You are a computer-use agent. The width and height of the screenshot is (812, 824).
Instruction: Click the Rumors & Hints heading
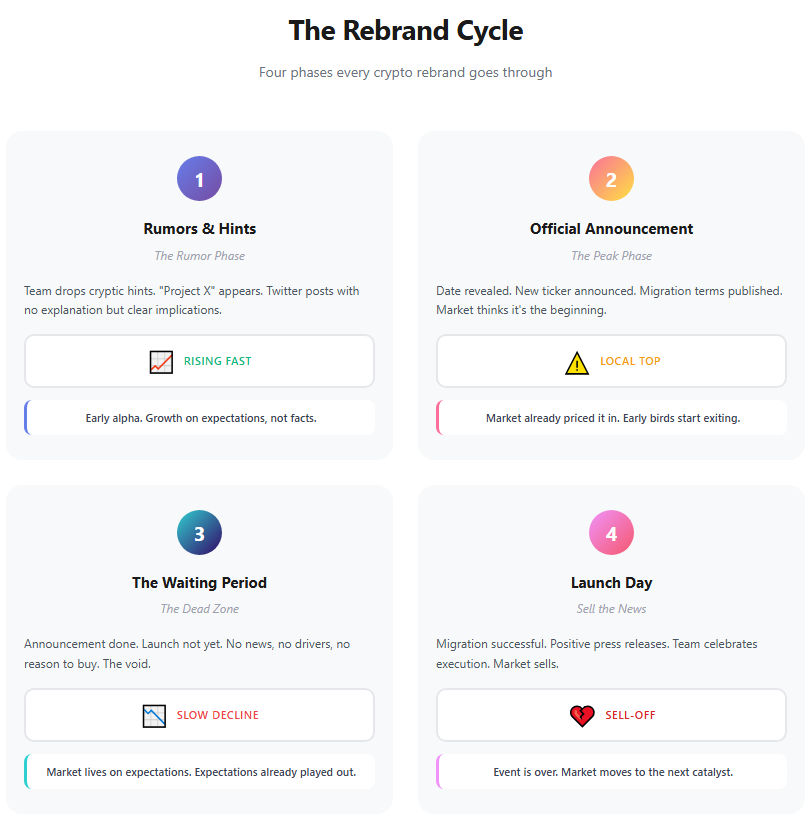(x=199, y=229)
